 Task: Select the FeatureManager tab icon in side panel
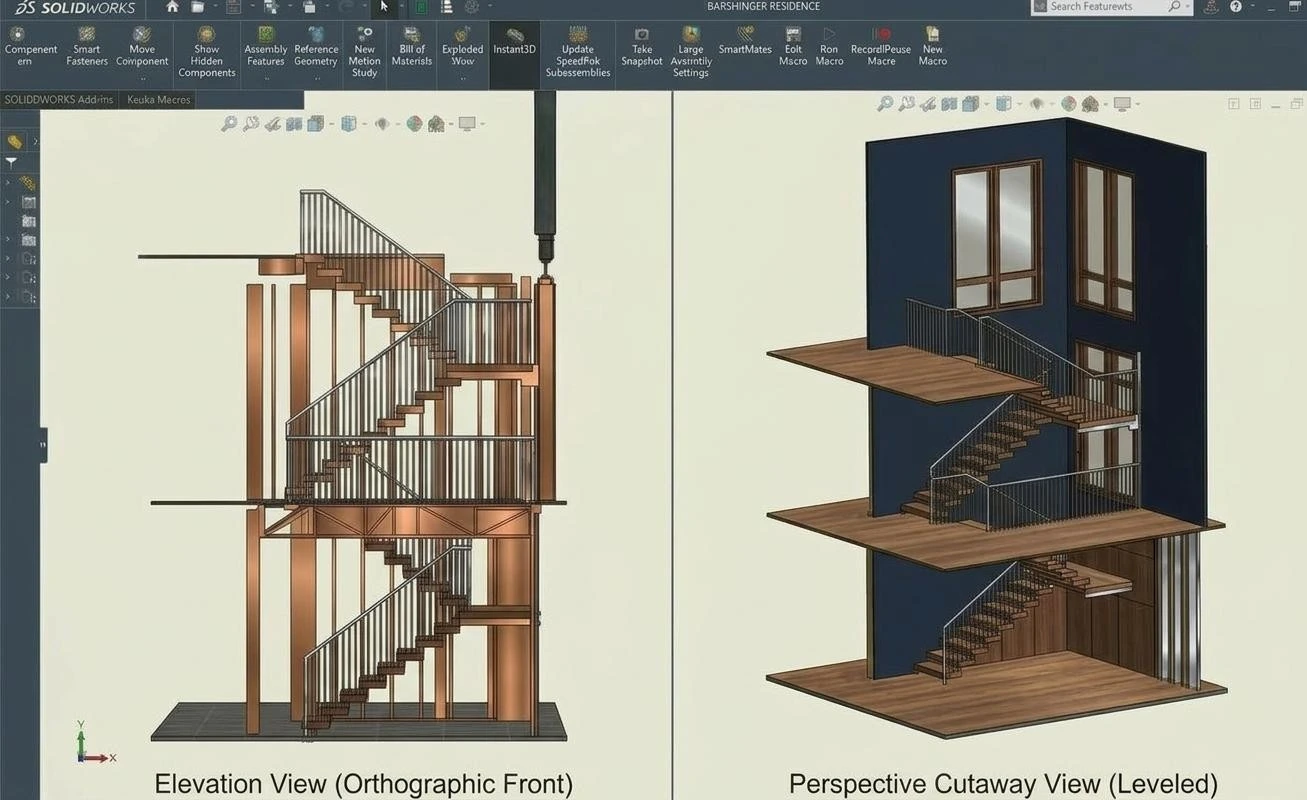pos(14,142)
